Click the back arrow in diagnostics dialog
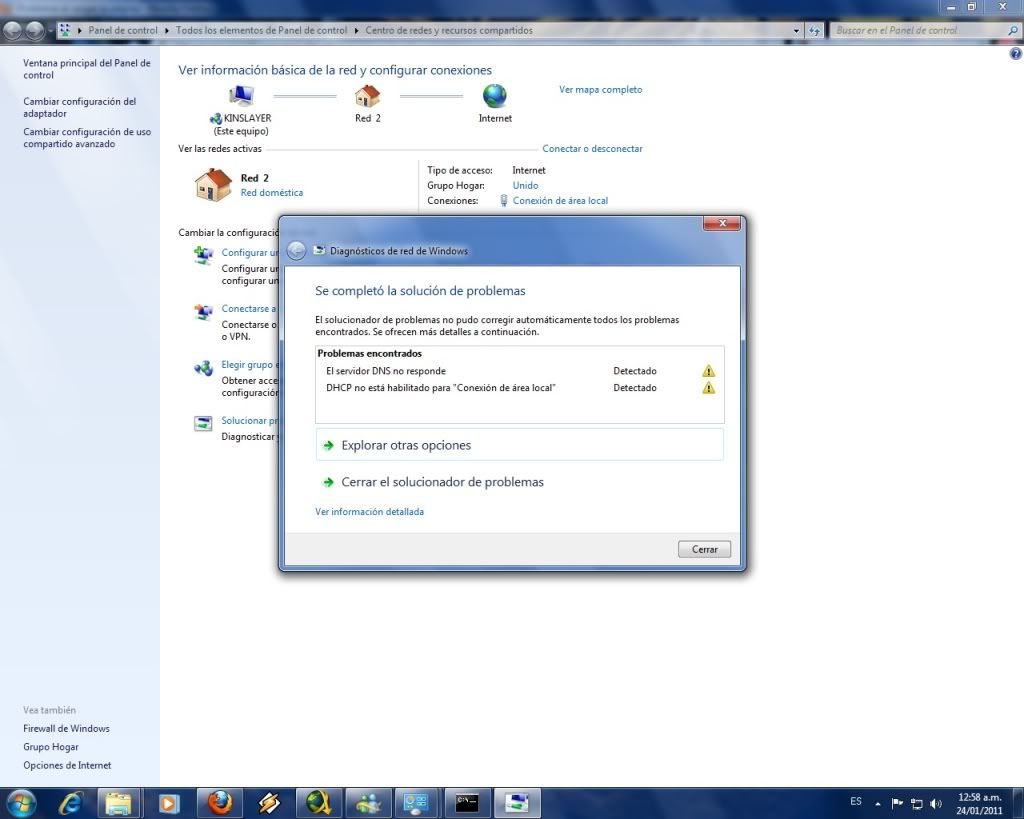 tap(296, 251)
